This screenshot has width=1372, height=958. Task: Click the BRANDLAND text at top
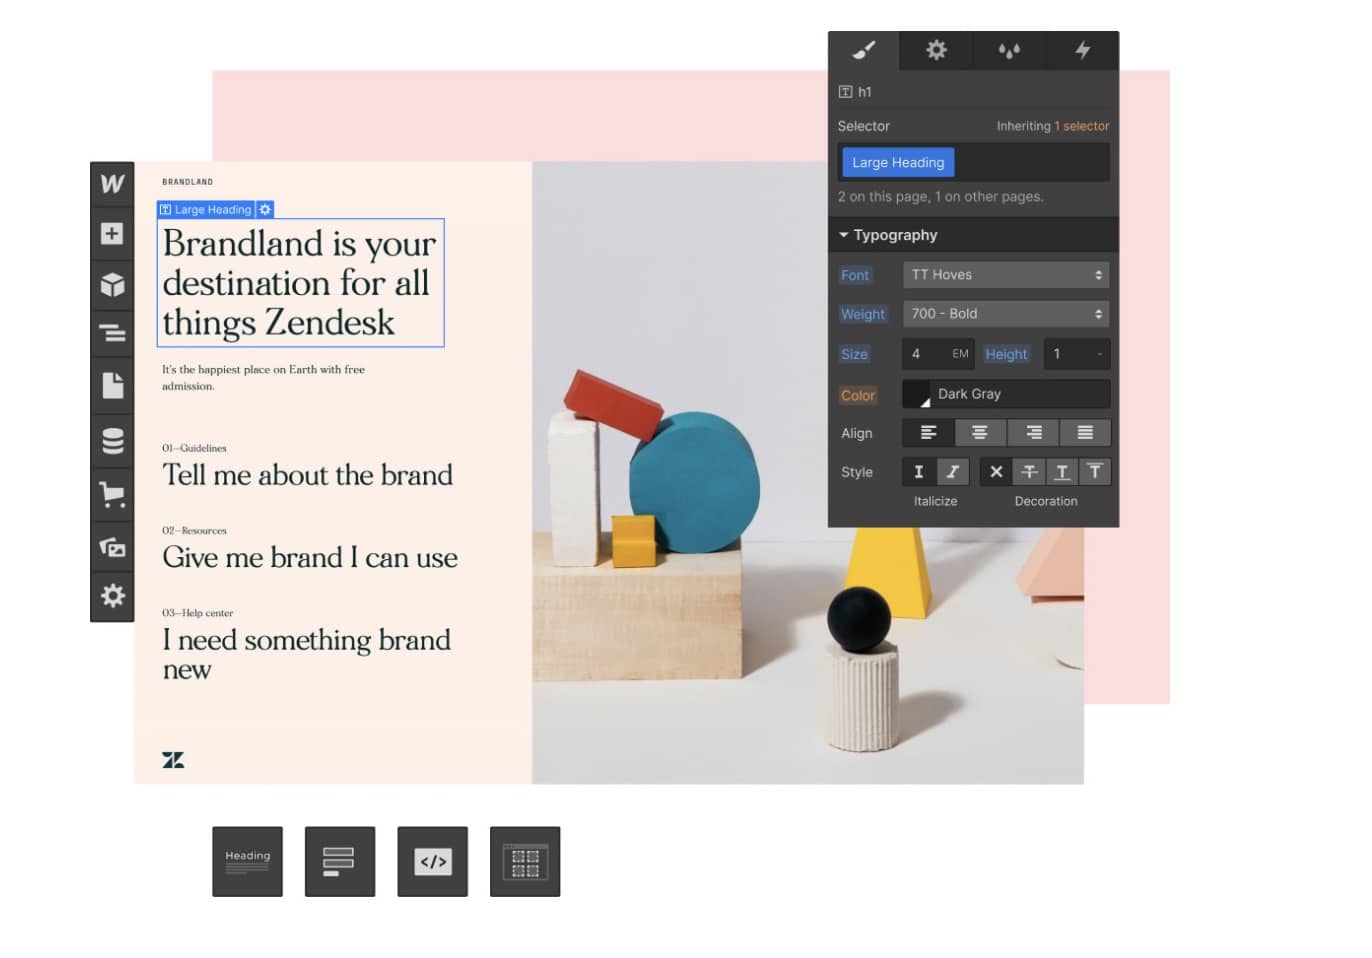tap(188, 182)
